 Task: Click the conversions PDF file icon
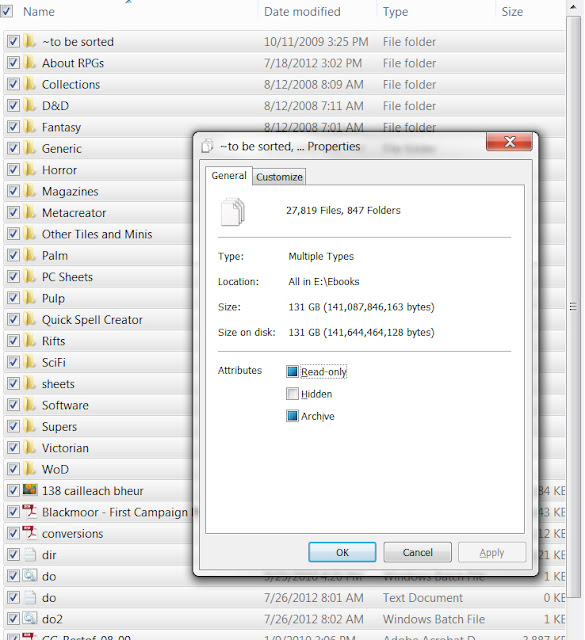[29, 533]
